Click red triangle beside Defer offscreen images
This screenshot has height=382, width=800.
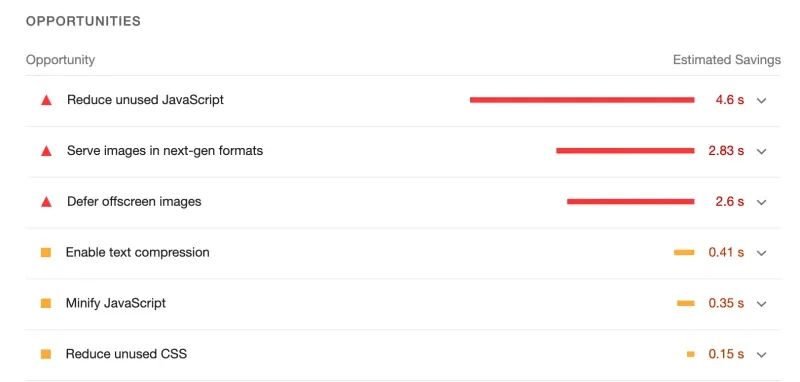(x=46, y=202)
